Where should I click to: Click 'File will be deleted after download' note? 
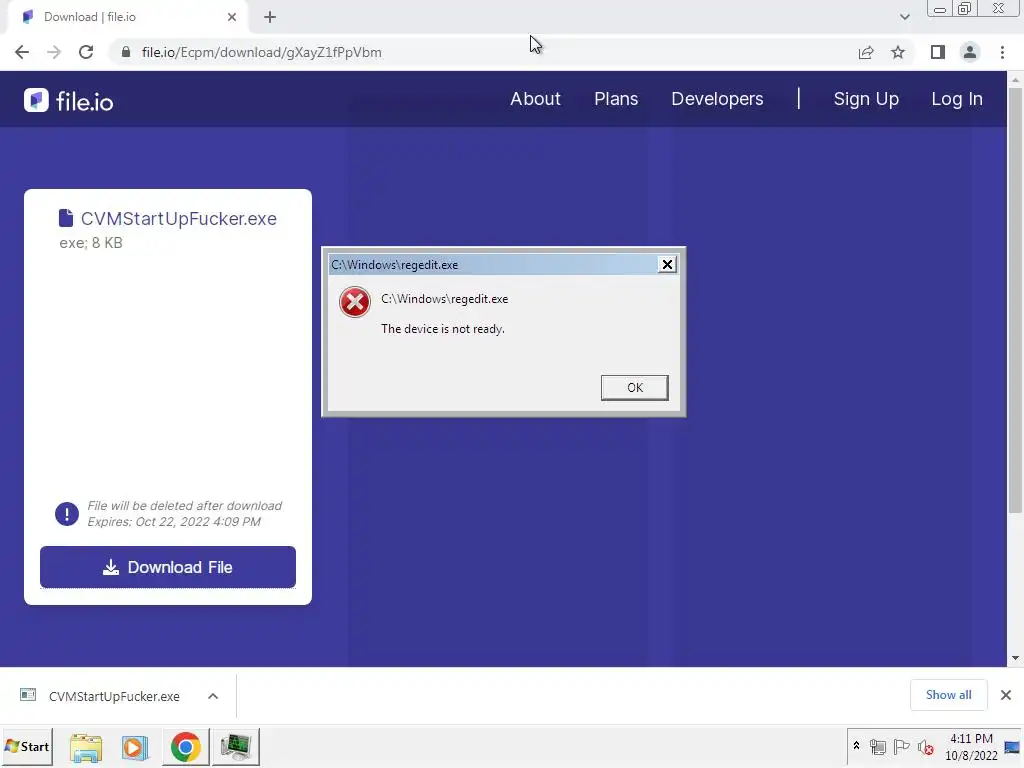click(185, 505)
